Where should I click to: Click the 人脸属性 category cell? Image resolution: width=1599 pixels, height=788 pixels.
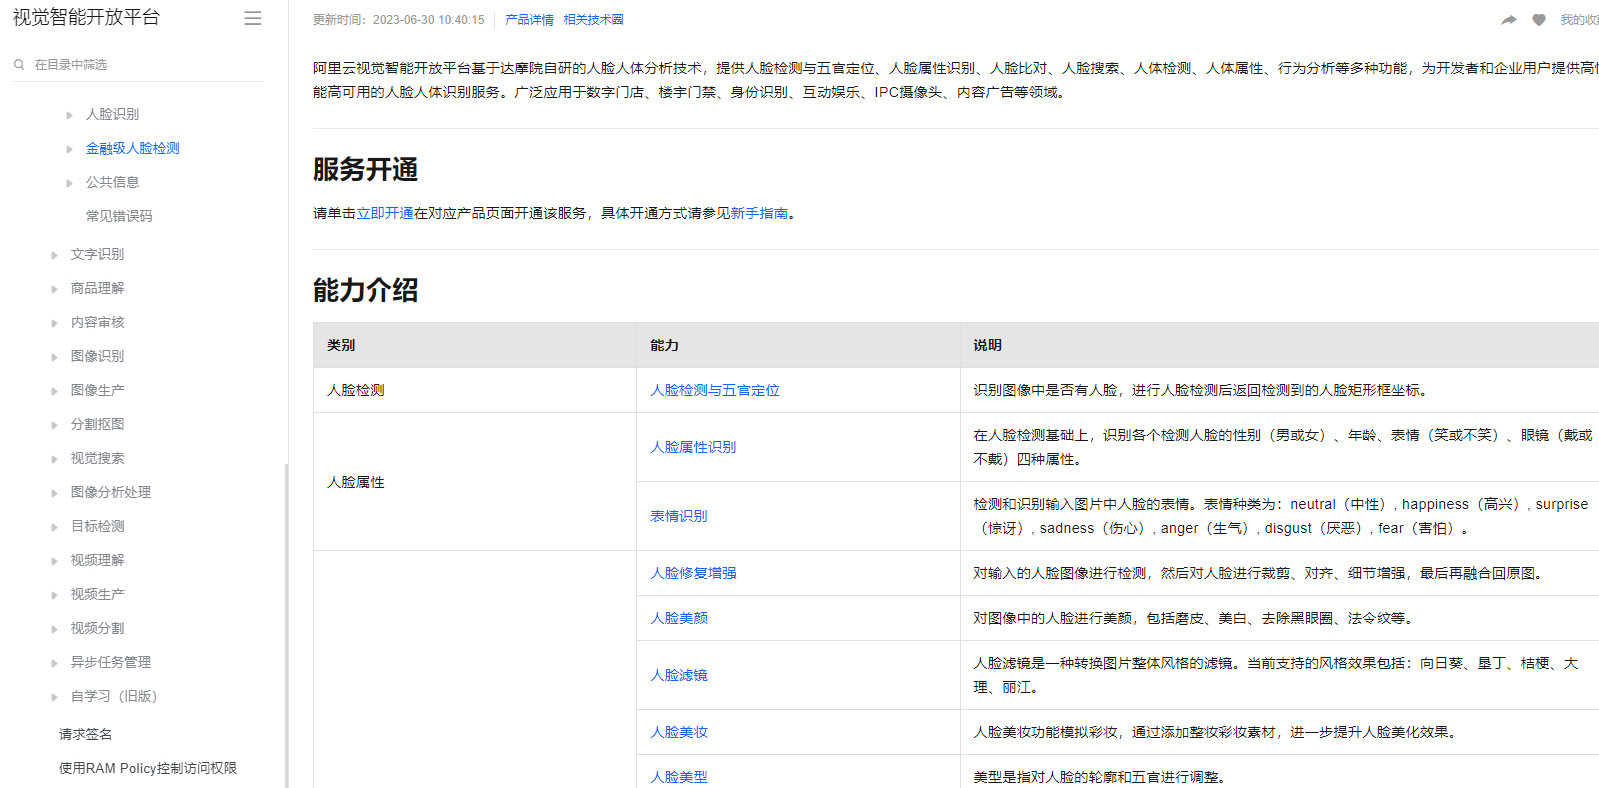475,482
